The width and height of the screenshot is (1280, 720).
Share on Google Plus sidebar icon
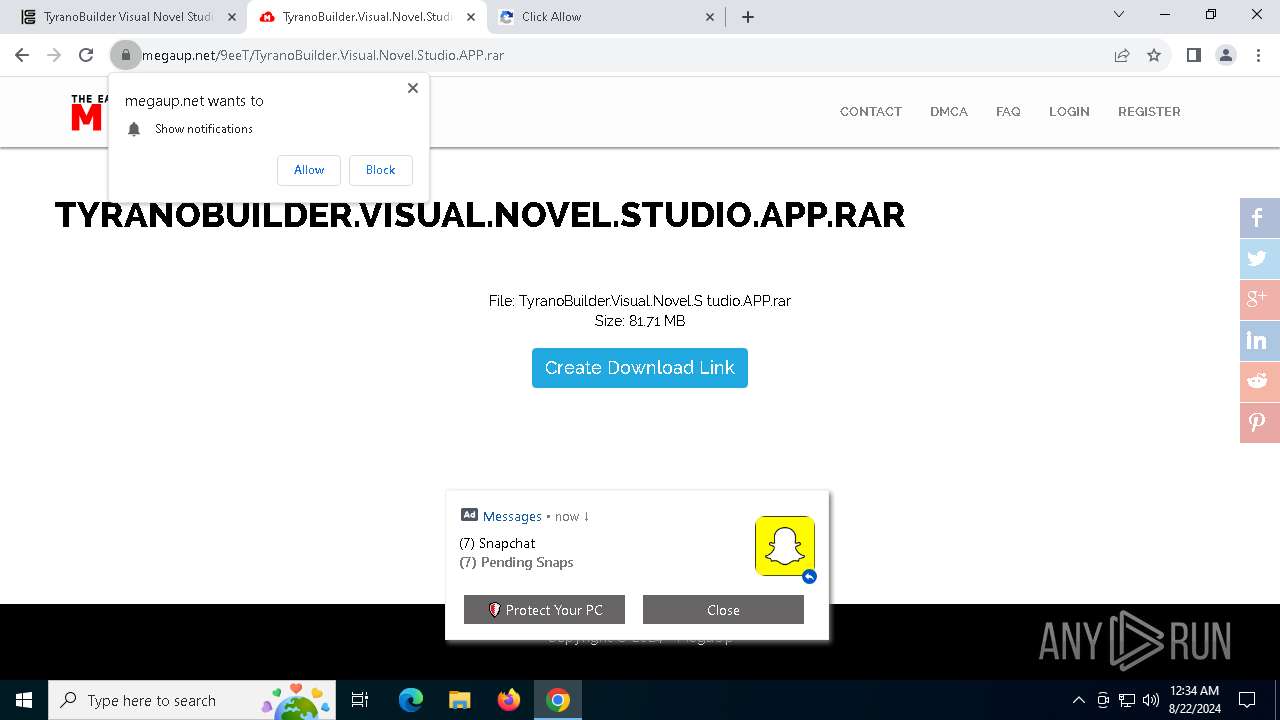[x=1260, y=300]
